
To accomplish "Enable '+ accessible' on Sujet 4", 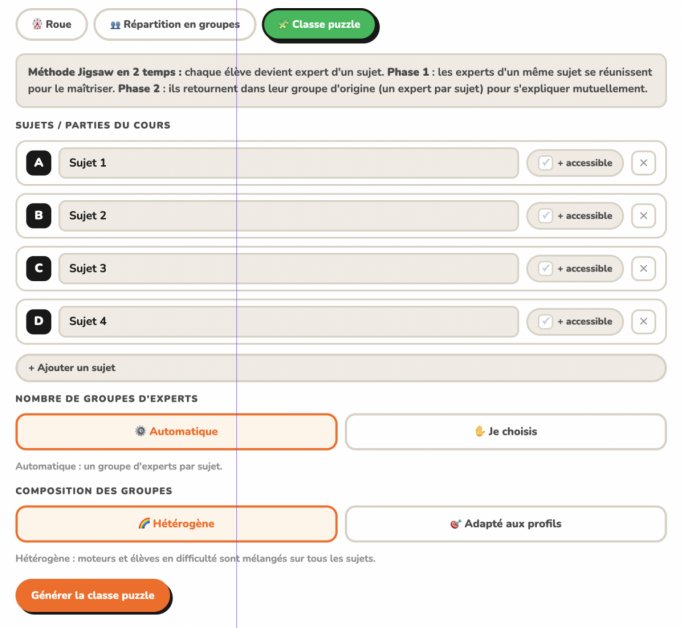I will (x=545, y=321).
